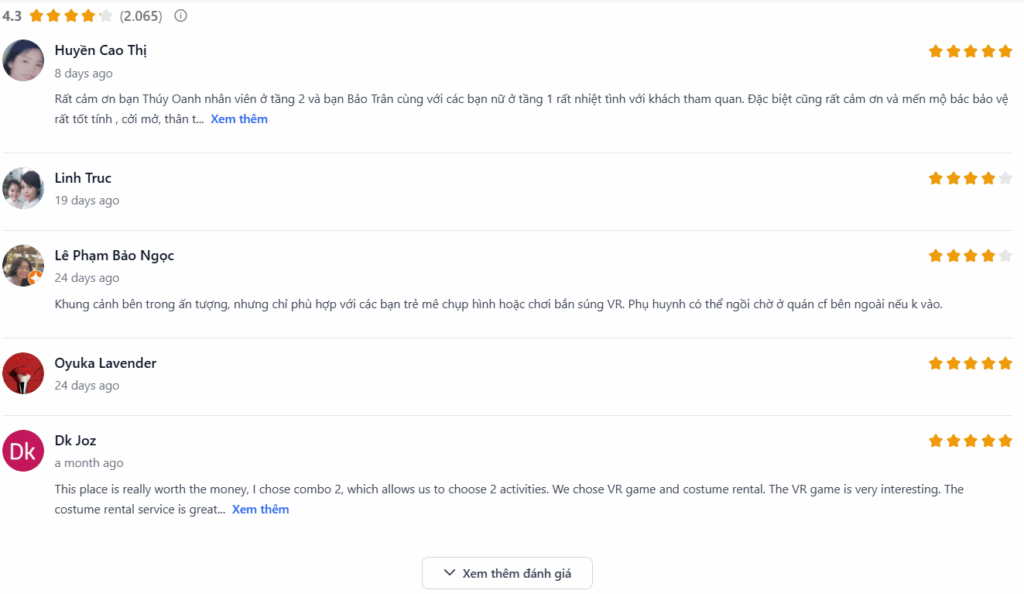Click Oyuka Lavender's five-star rating
The image size is (1024, 594).
970,363
